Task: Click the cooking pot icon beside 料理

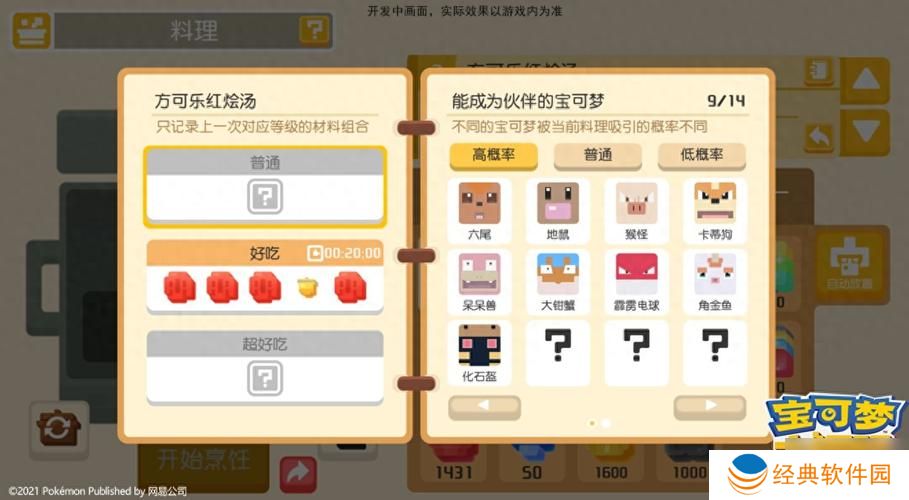Action: (31, 31)
